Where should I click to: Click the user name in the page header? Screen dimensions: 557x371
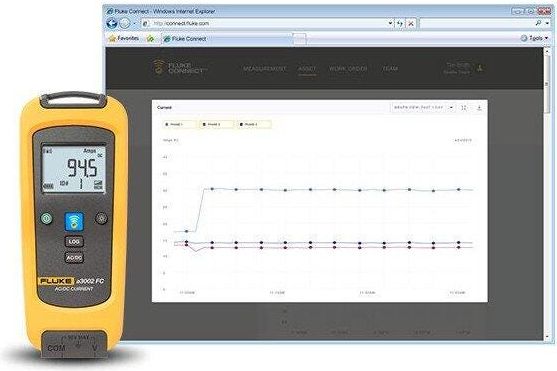(458, 65)
